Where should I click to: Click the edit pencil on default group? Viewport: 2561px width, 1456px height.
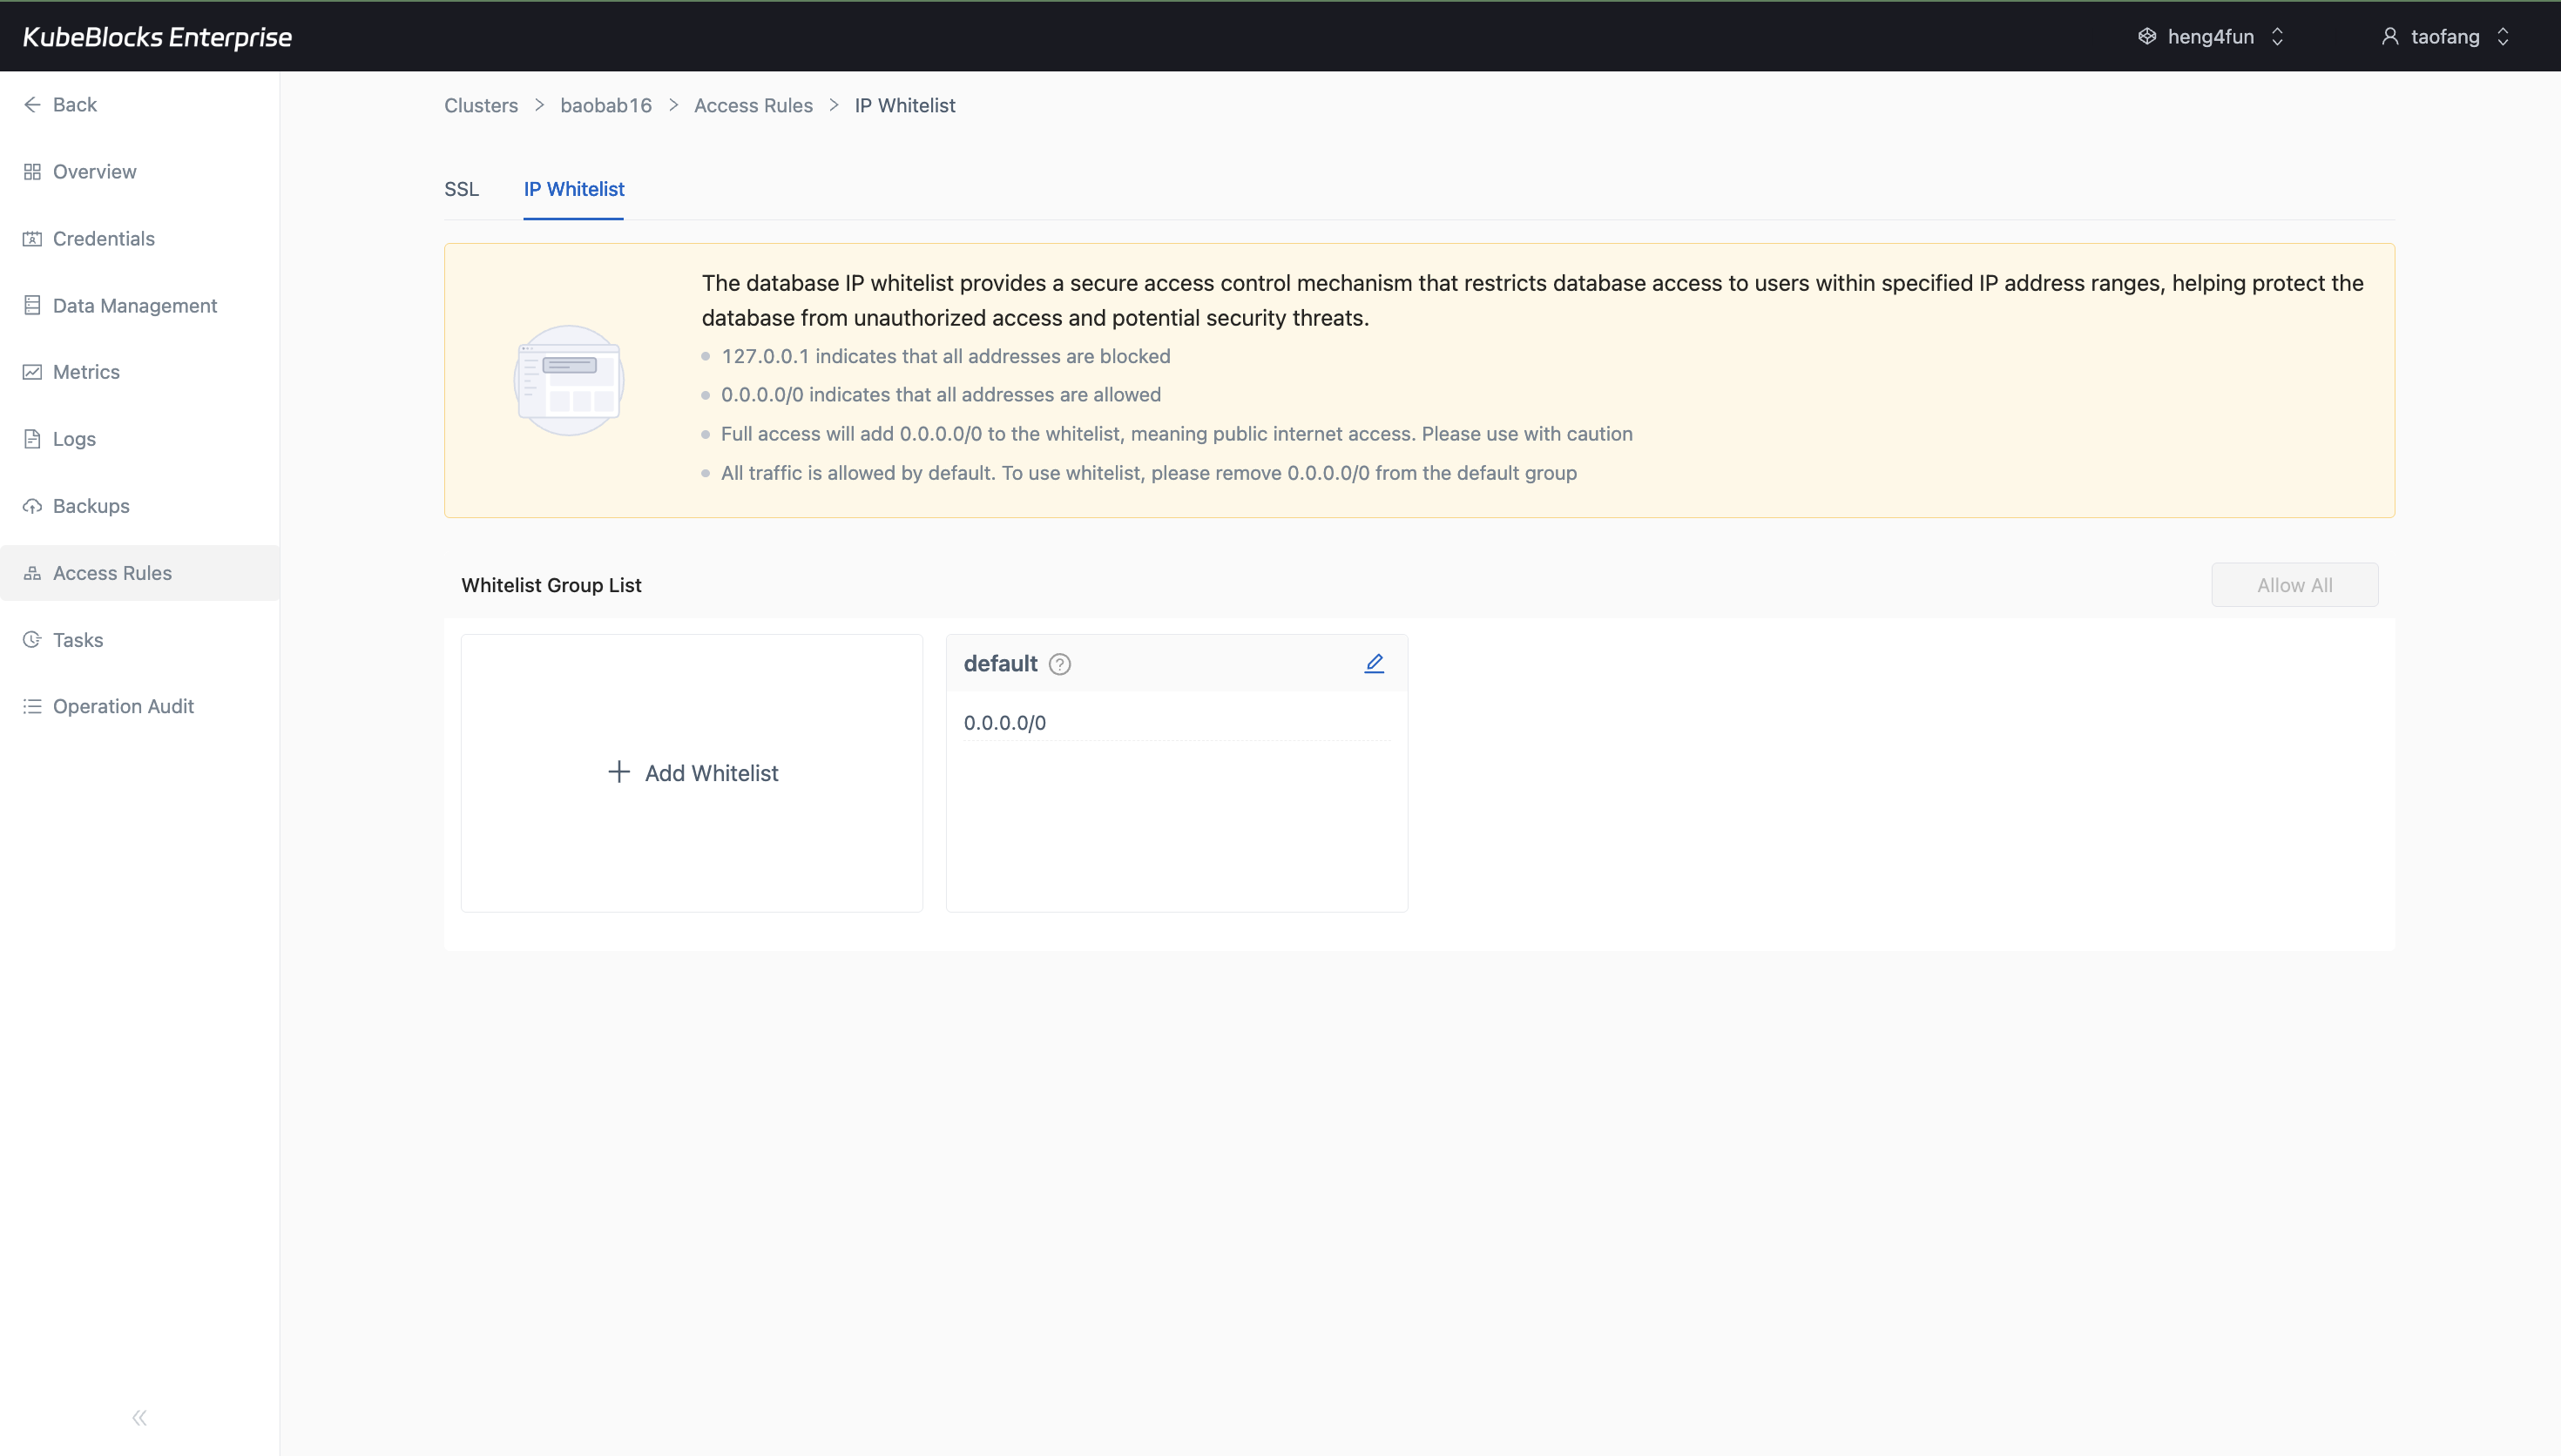tap(1374, 663)
